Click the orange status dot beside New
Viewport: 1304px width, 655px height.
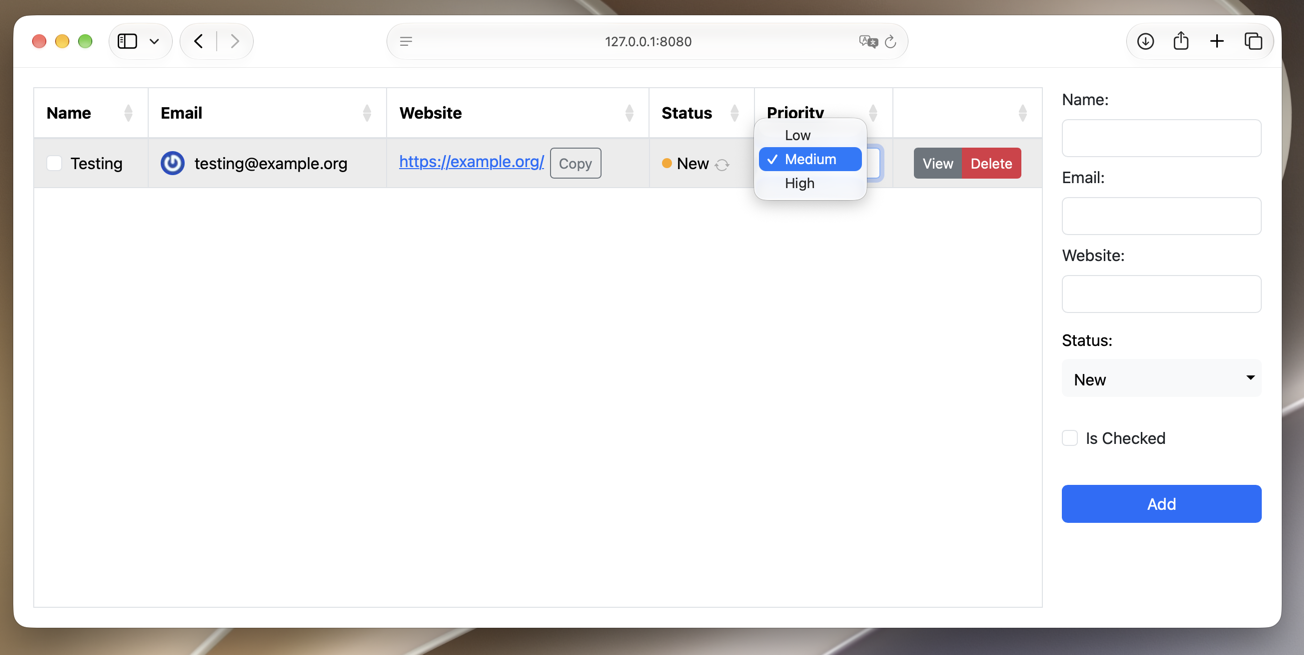click(x=667, y=163)
